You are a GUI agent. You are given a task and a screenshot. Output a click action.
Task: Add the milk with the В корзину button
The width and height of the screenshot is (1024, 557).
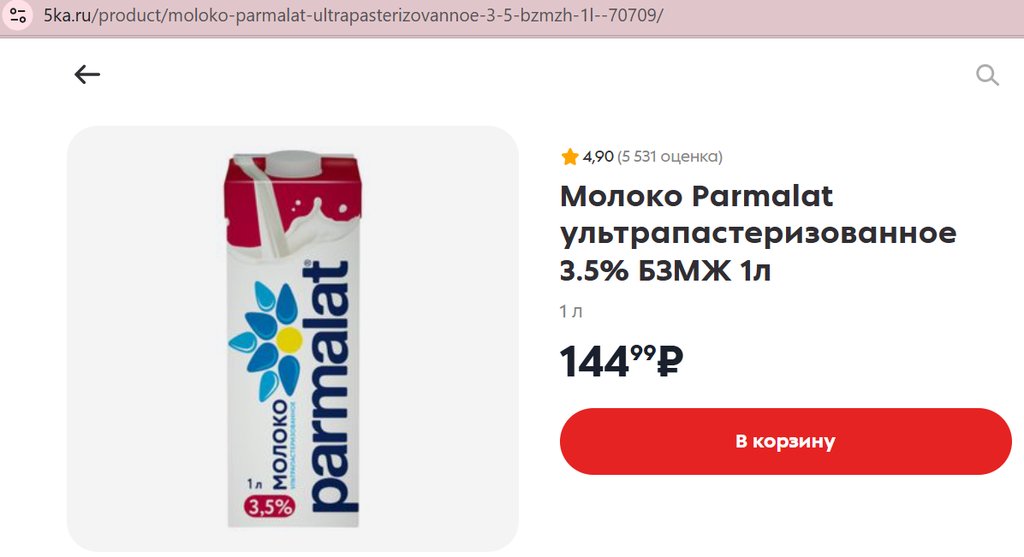(785, 441)
